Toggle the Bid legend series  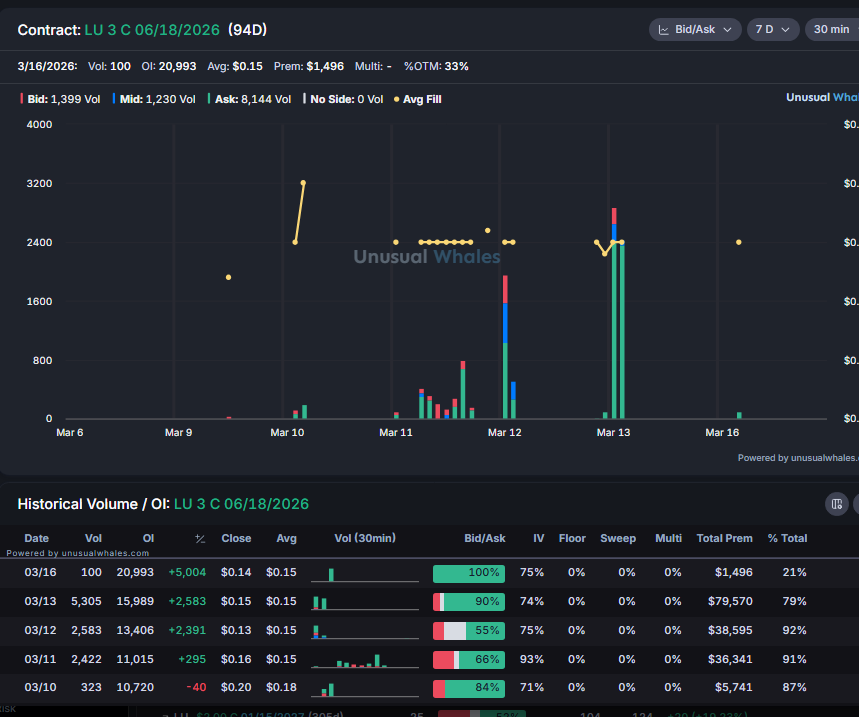click(60, 99)
